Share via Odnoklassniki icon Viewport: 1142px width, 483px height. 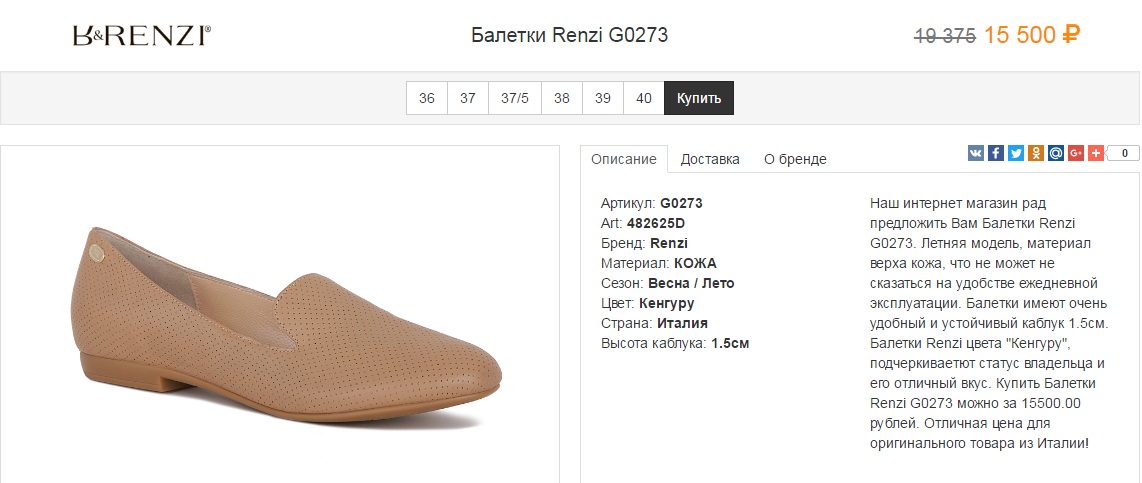(x=1036, y=153)
